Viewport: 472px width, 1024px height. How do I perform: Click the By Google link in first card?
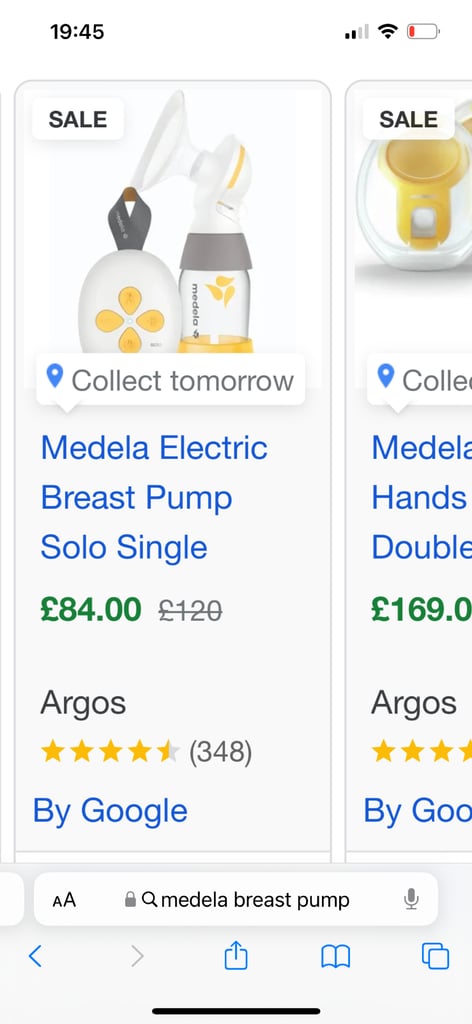pos(110,810)
